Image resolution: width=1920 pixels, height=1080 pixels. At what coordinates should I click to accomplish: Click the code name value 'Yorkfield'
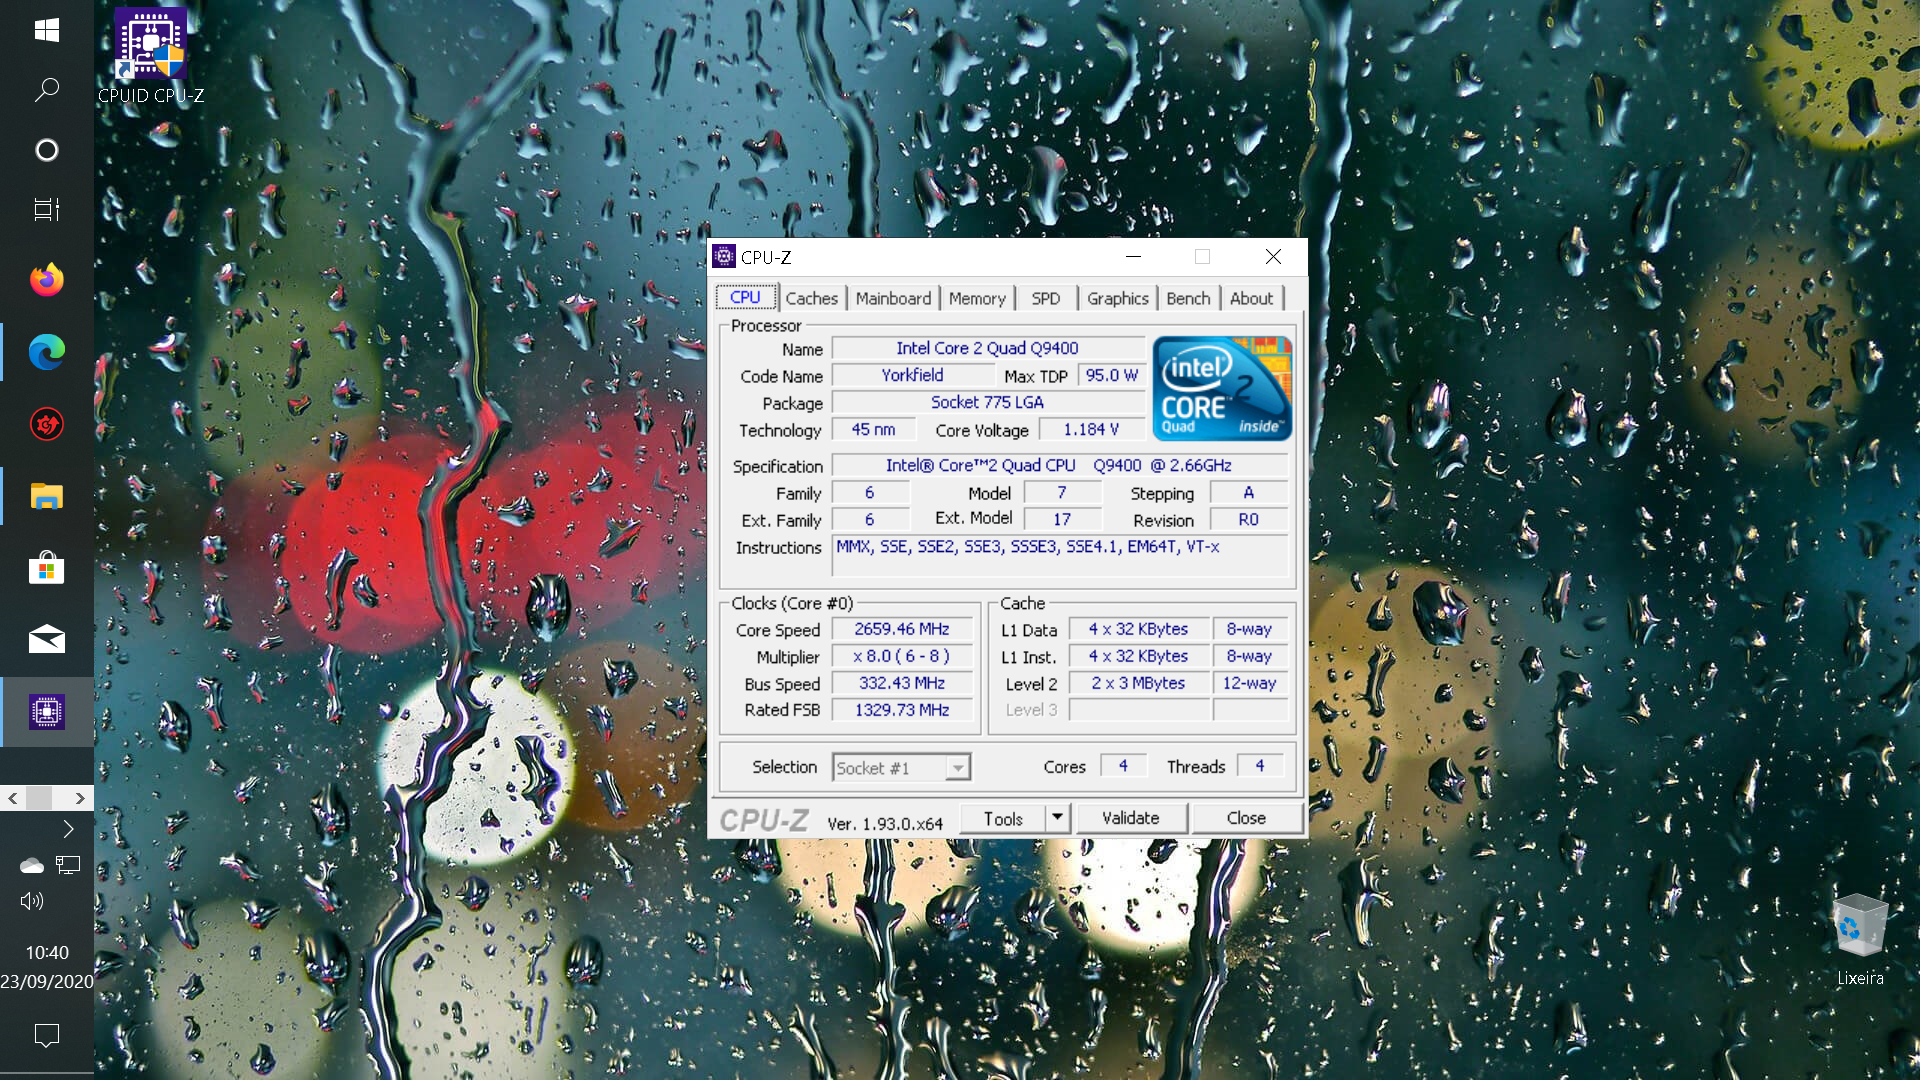(912, 375)
